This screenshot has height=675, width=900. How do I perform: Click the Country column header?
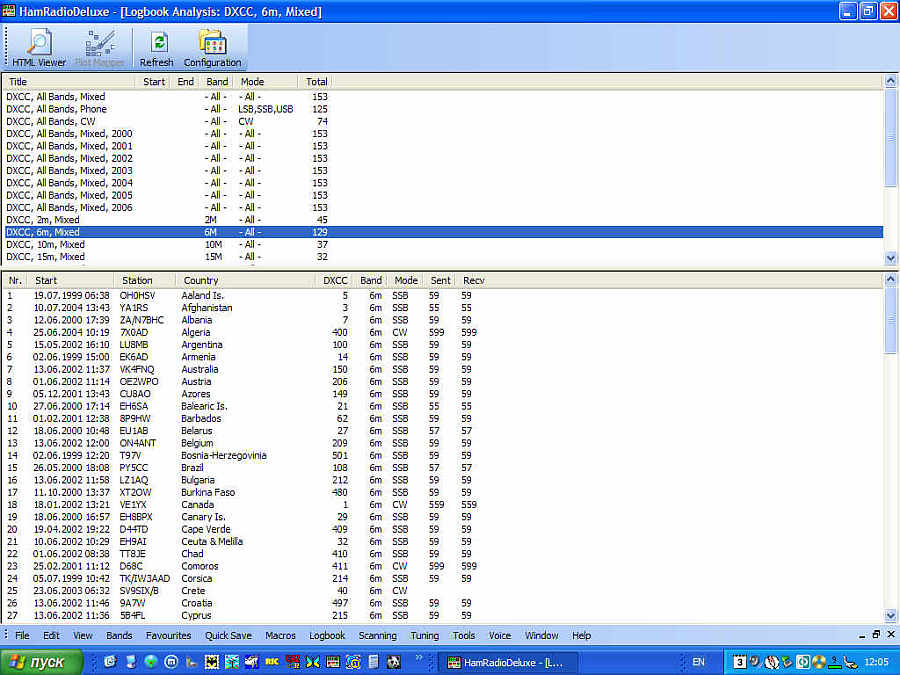coord(246,280)
